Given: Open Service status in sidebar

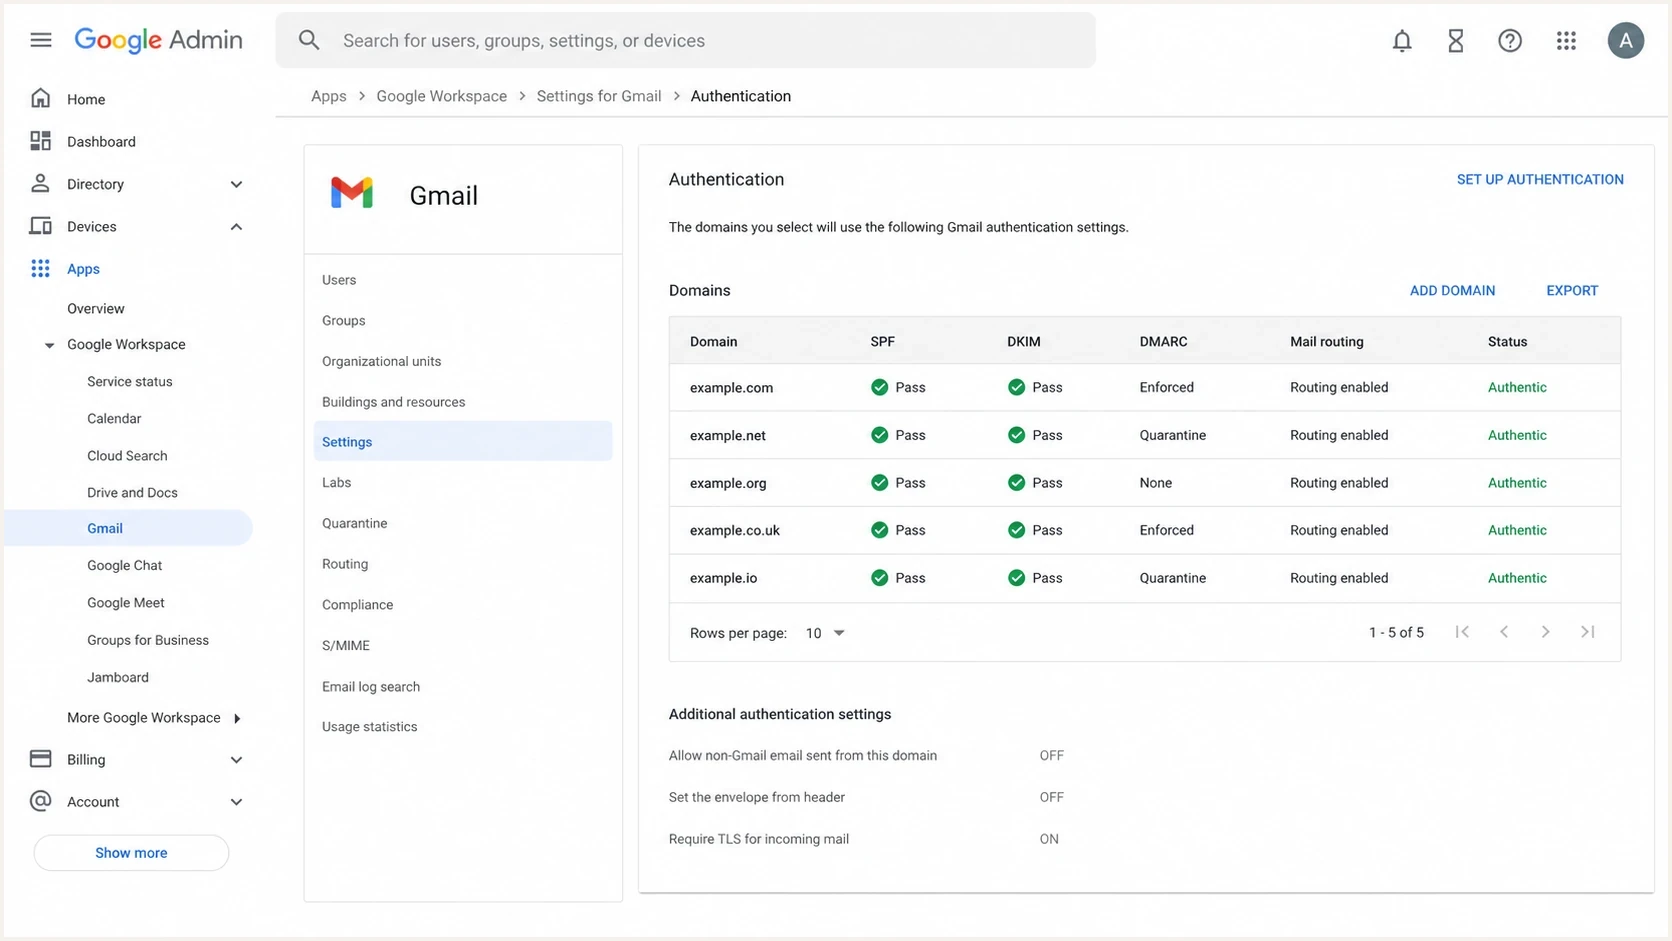Looking at the screenshot, I should [130, 381].
